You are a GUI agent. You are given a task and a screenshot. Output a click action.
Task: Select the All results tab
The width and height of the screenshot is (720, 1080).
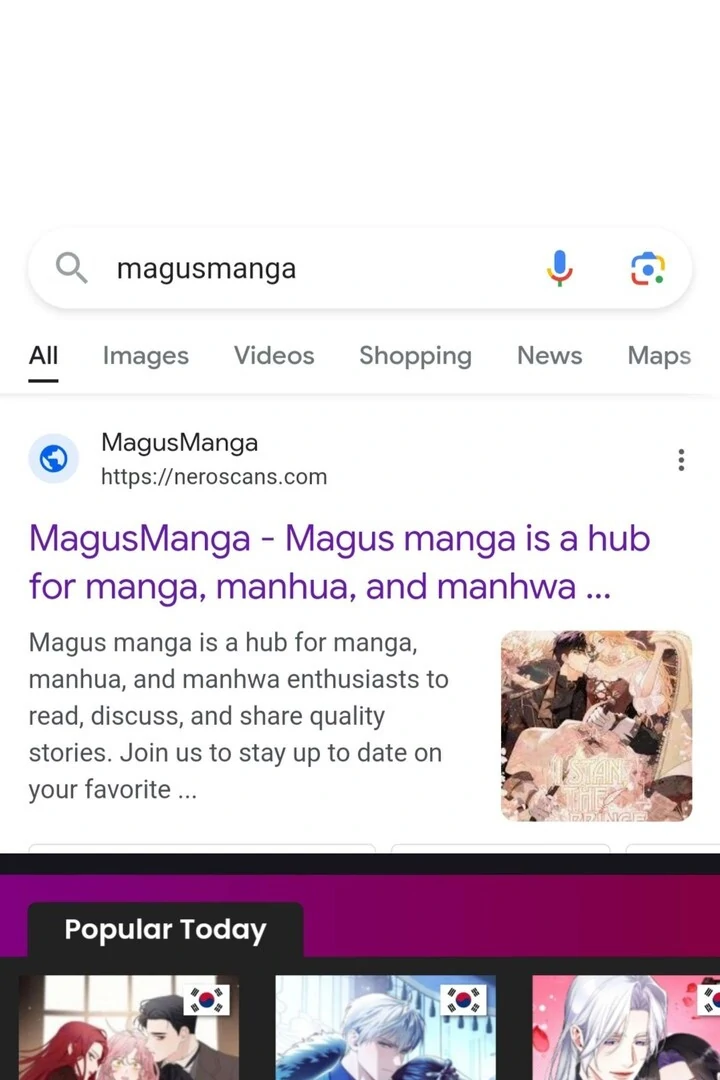[43, 355]
